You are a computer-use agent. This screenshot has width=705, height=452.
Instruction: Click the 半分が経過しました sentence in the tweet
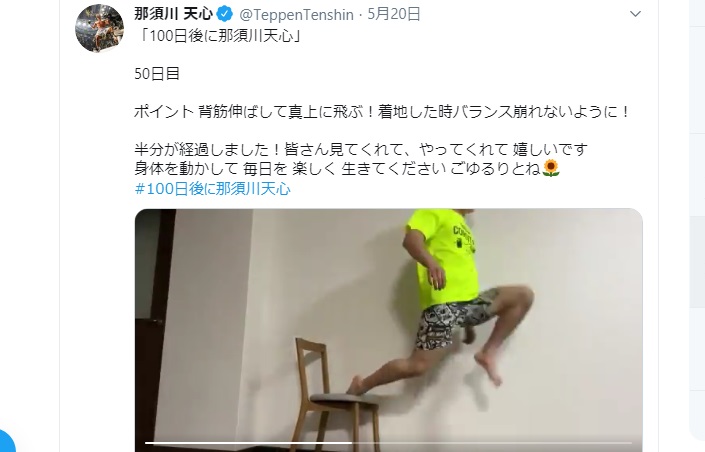click(x=361, y=149)
